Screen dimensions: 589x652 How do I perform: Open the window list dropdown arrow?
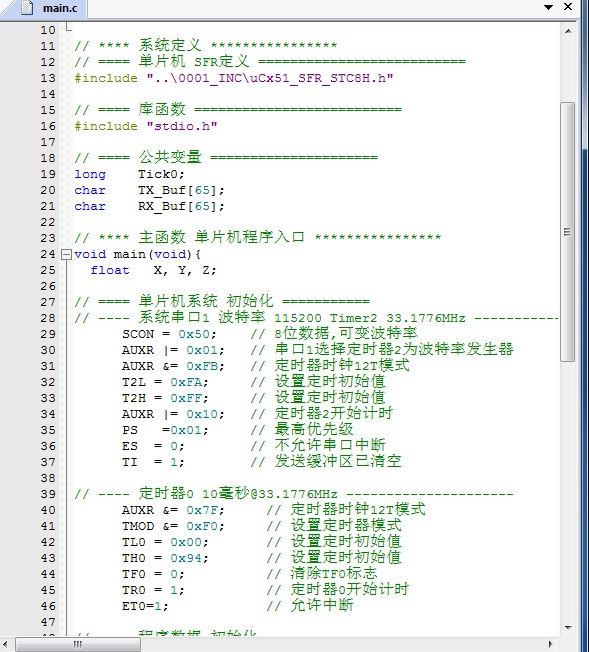[549, 7]
